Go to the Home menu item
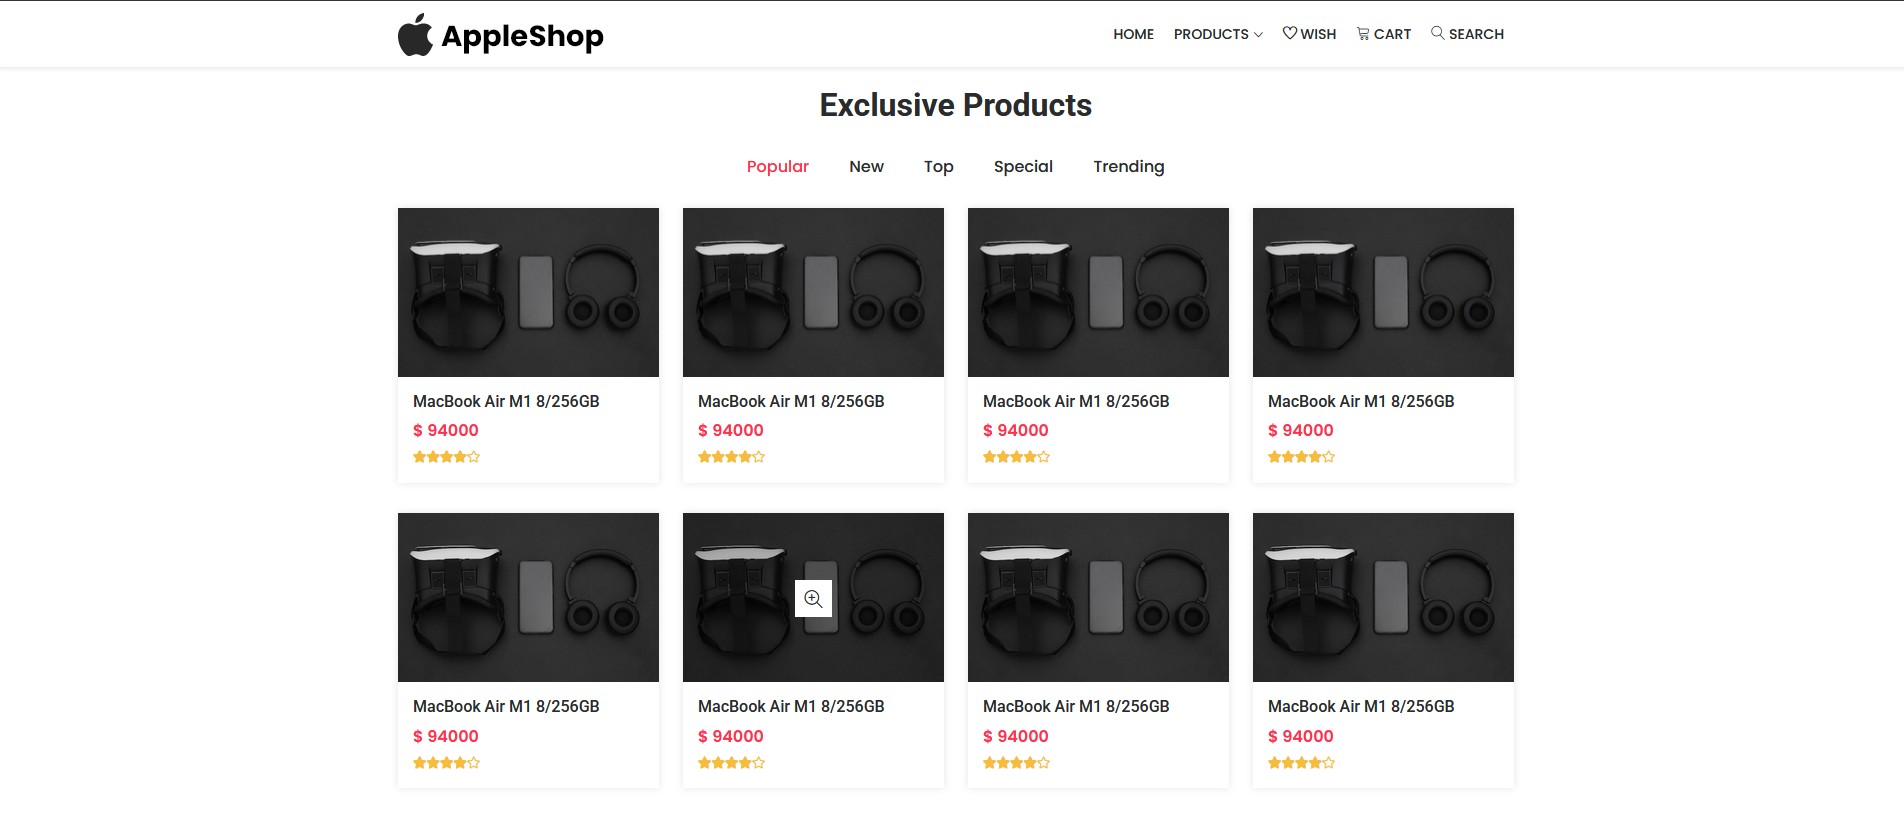1904x834 pixels. coord(1133,34)
